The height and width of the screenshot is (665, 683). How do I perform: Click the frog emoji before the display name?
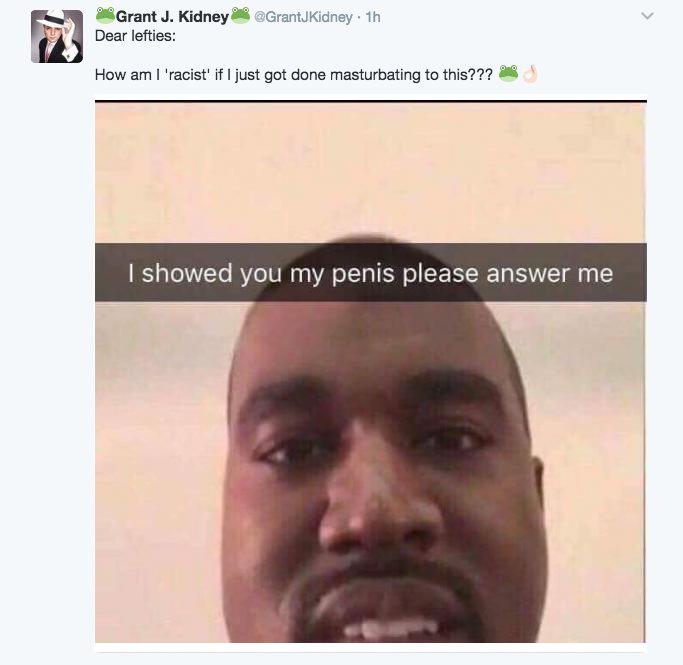pos(105,16)
